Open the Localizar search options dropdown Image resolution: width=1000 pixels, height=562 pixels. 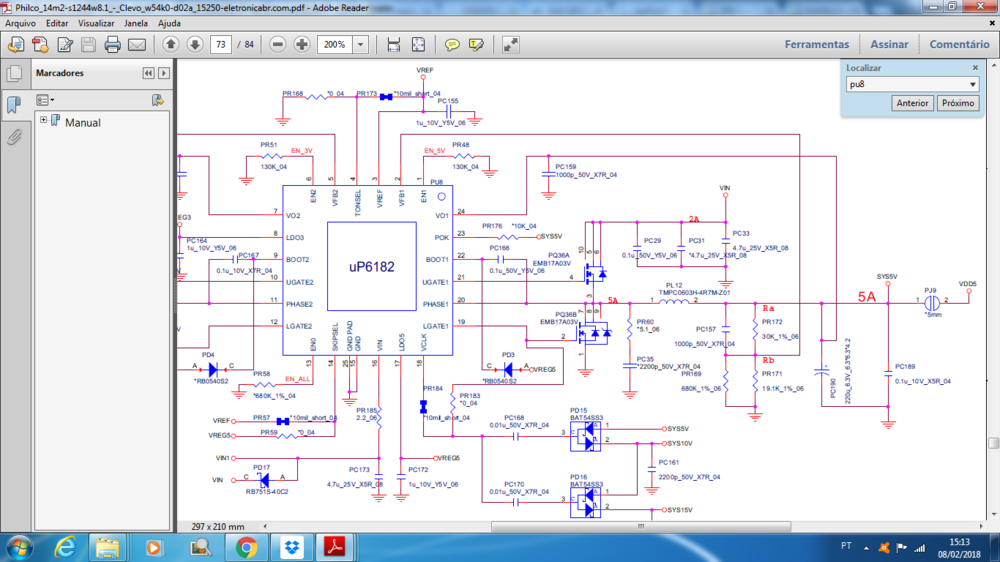(x=971, y=85)
